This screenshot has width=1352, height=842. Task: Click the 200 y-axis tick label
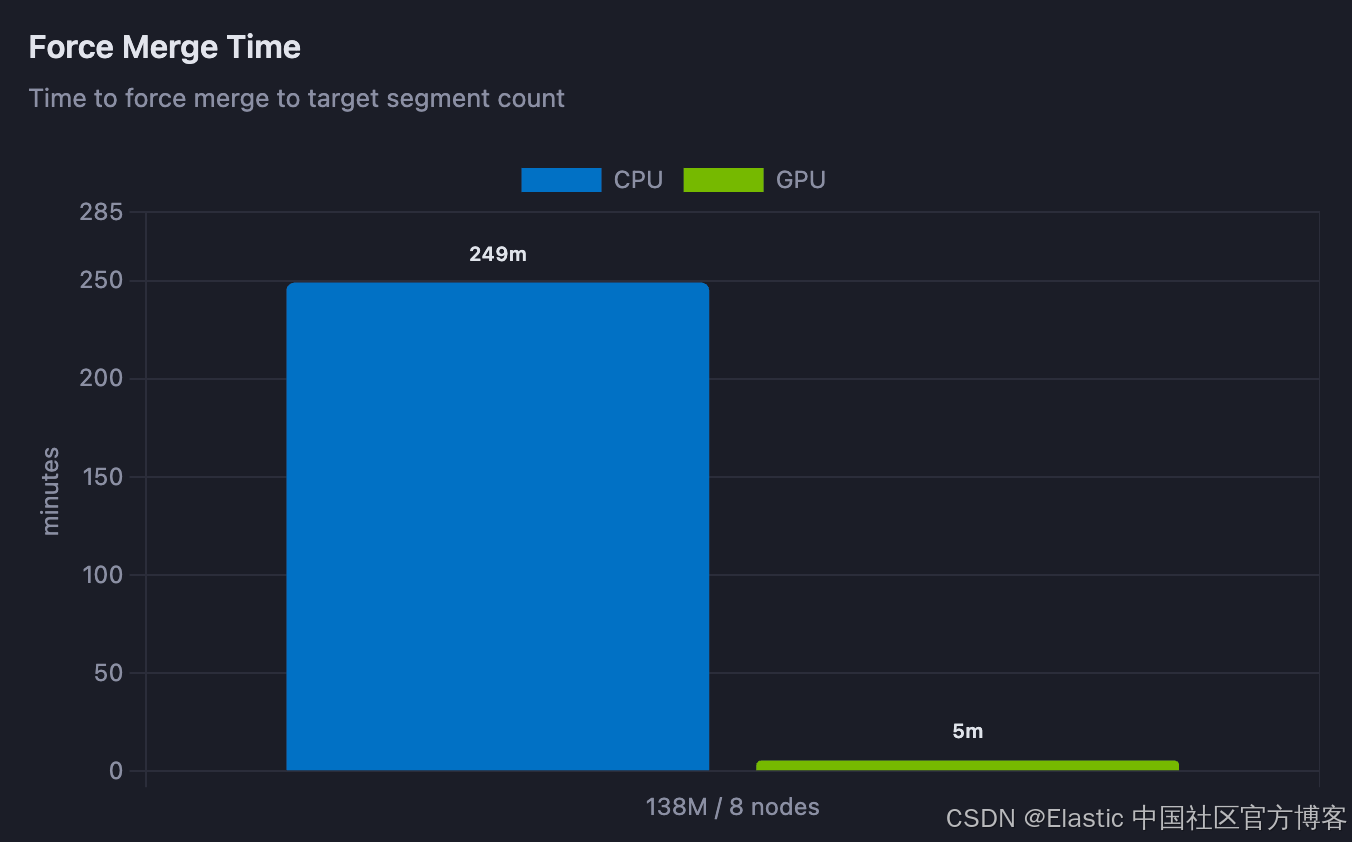click(101, 379)
